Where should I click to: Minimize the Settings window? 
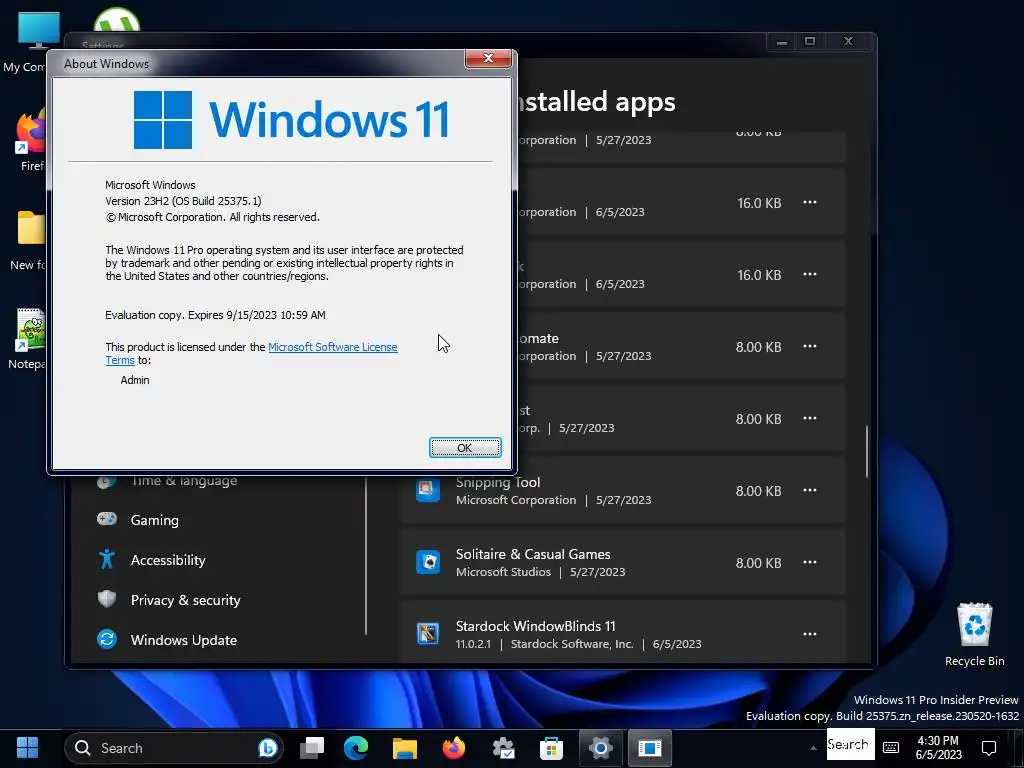point(781,41)
